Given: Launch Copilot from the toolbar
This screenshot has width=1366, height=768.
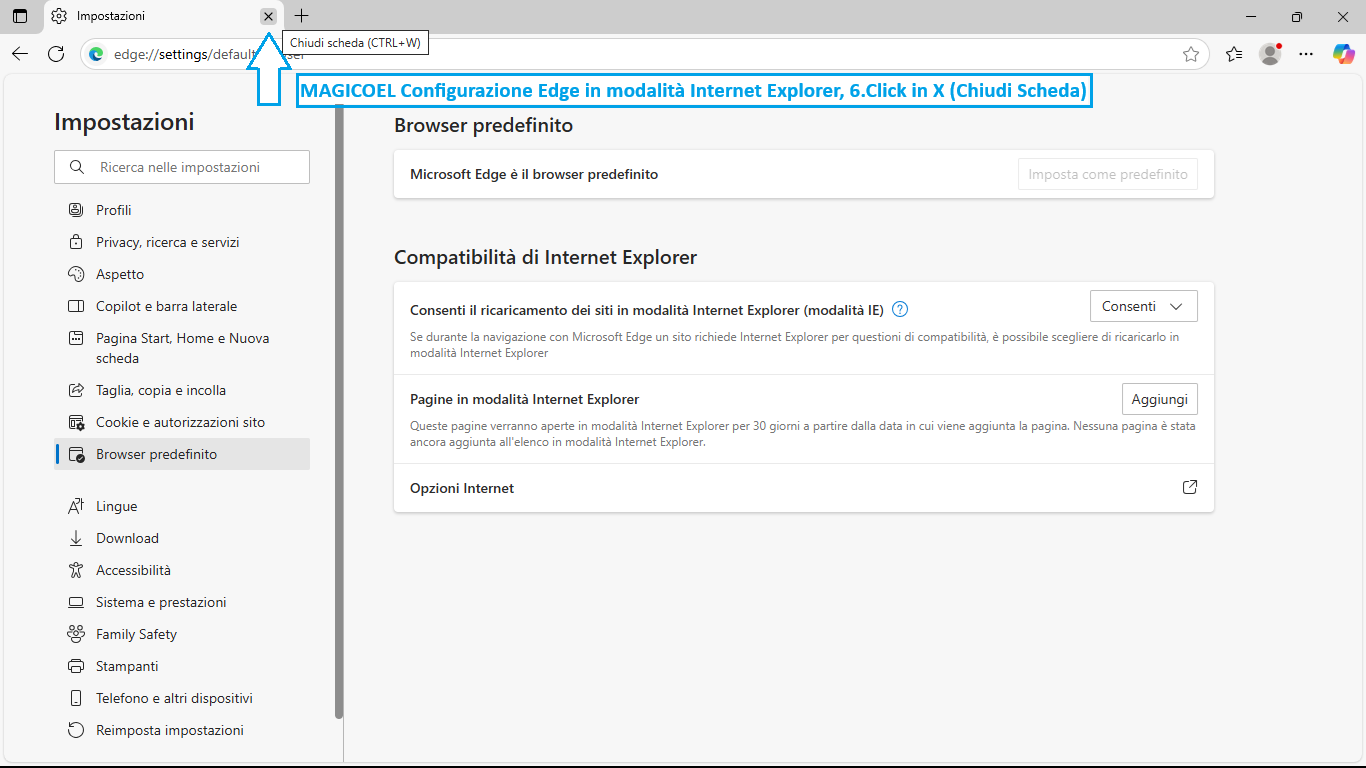Looking at the screenshot, I should [x=1343, y=54].
